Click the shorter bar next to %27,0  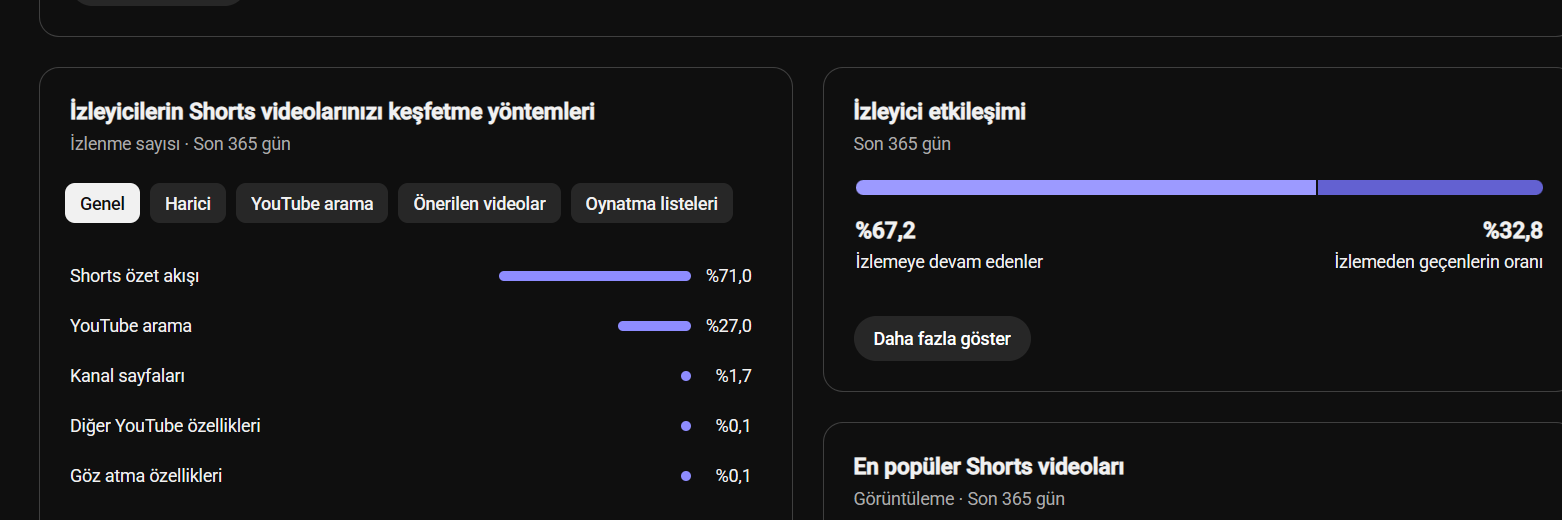point(654,326)
